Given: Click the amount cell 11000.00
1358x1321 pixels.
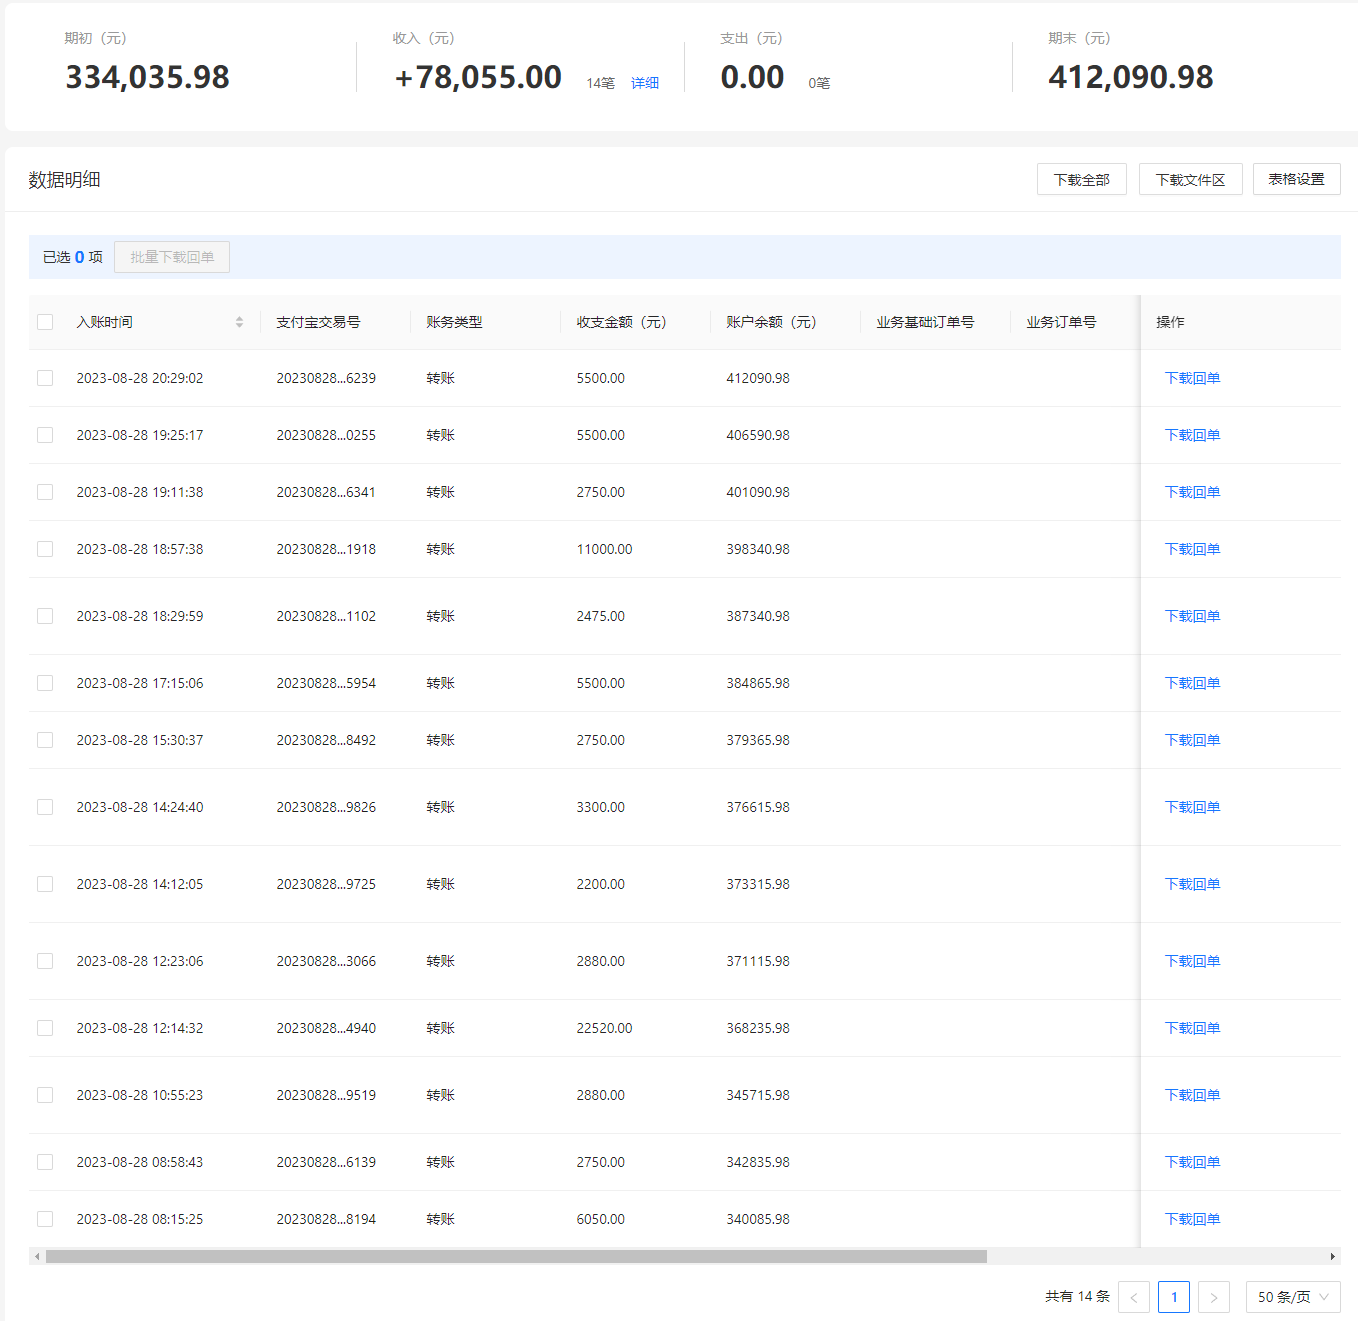Looking at the screenshot, I should [604, 549].
